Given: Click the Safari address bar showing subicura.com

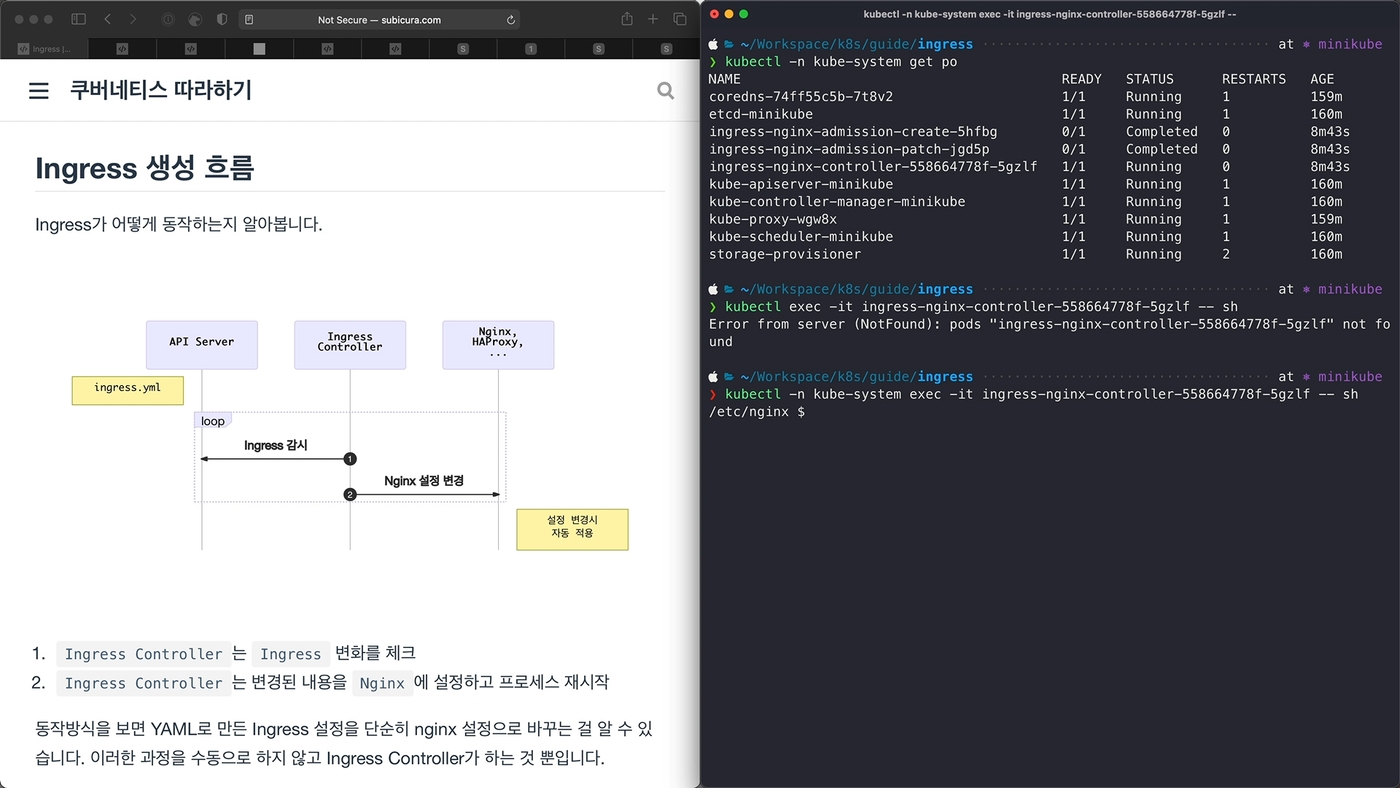Looking at the screenshot, I should click(x=380, y=19).
